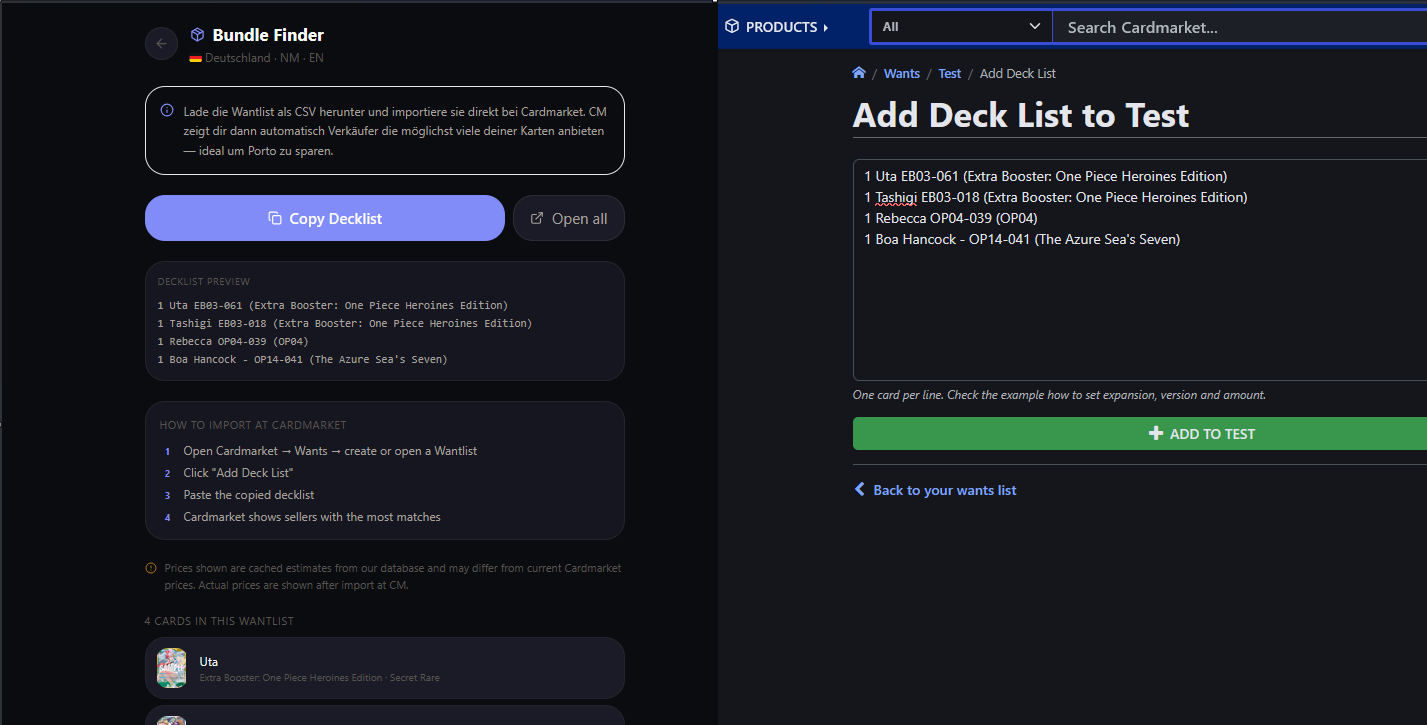The height and width of the screenshot is (725, 1427).
Task: Click the warning icon beside the price disclaimer
Action: pyautogui.click(x=151, y=569)
